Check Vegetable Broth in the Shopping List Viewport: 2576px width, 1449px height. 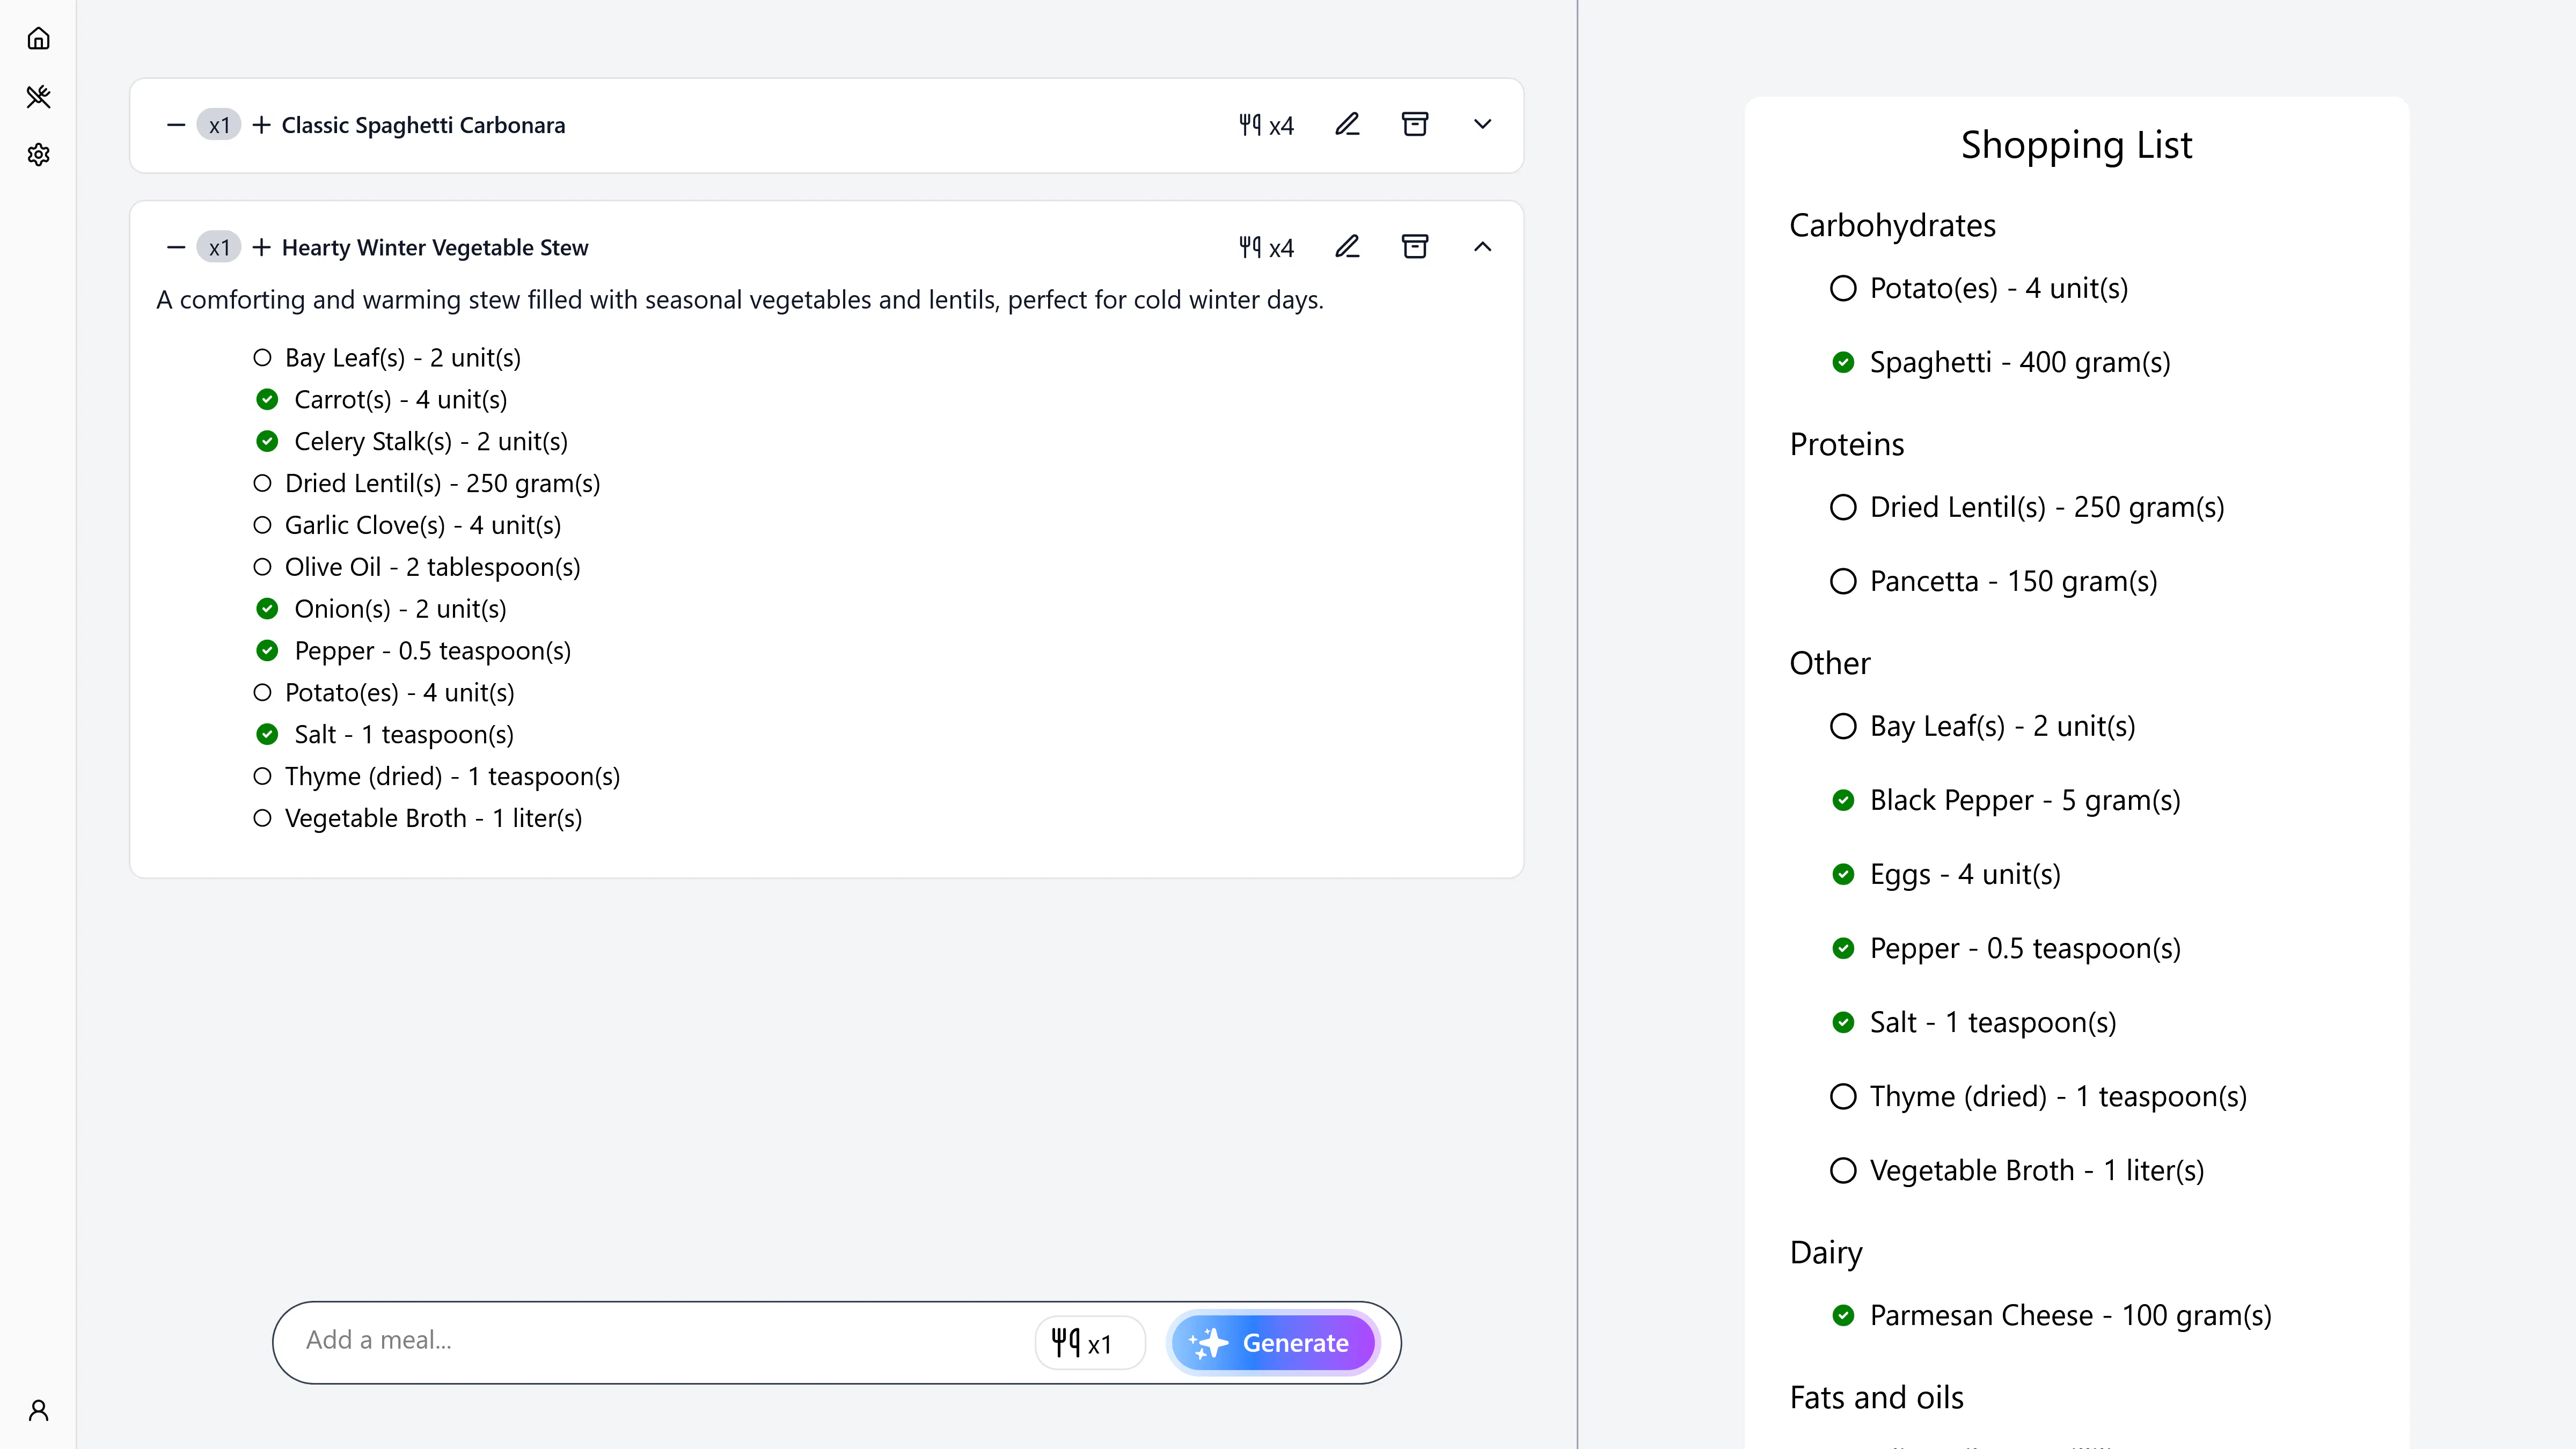pos(1842,1170)
